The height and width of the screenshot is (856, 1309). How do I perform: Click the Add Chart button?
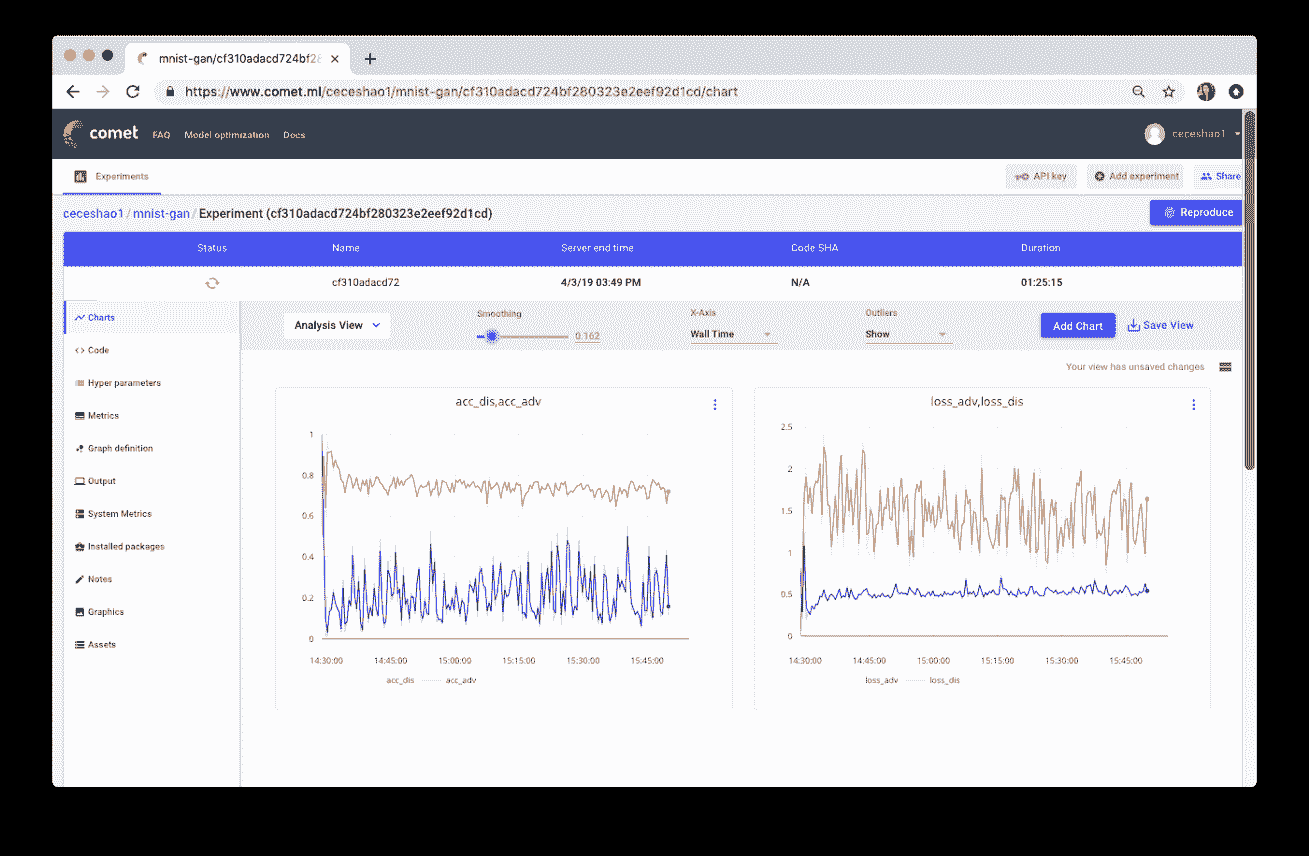(x=1078, y=326)
